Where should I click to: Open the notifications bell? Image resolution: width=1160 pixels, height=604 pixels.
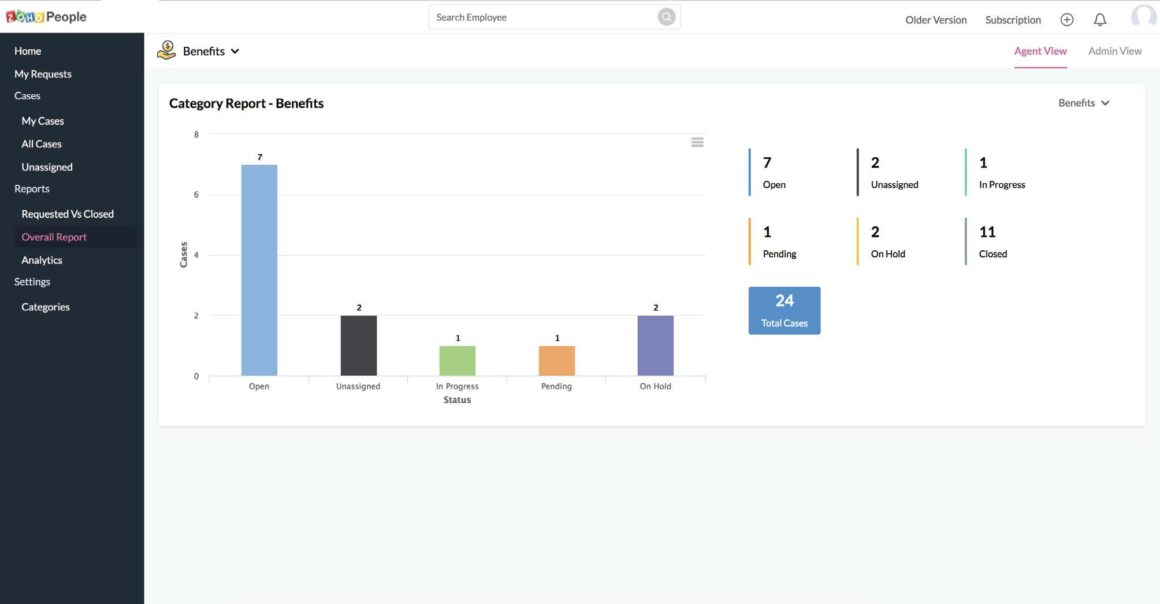pyautogui.click(x=1100, y=20)
